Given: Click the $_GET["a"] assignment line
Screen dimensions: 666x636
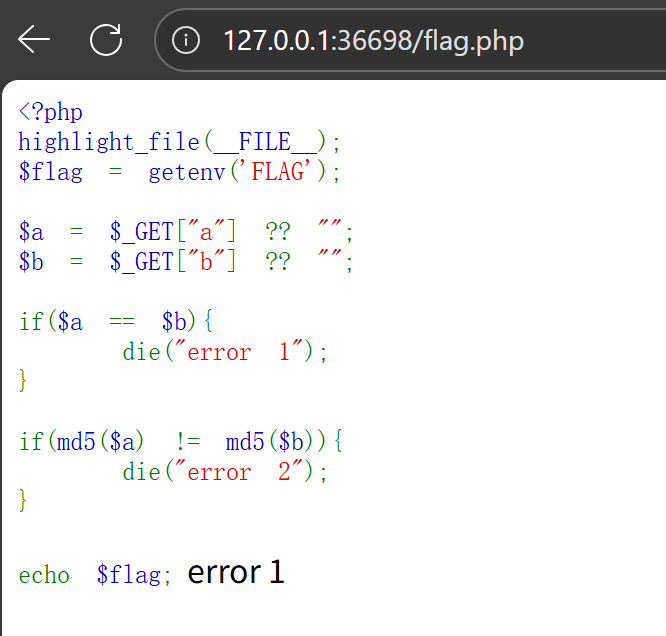Looking at the screenshot, I should click(x=186, y=233).
